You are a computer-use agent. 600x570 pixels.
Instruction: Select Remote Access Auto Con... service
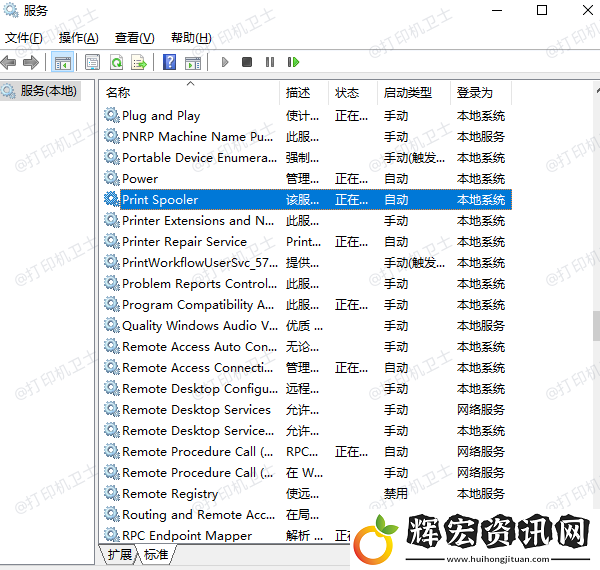coord(199,347)
